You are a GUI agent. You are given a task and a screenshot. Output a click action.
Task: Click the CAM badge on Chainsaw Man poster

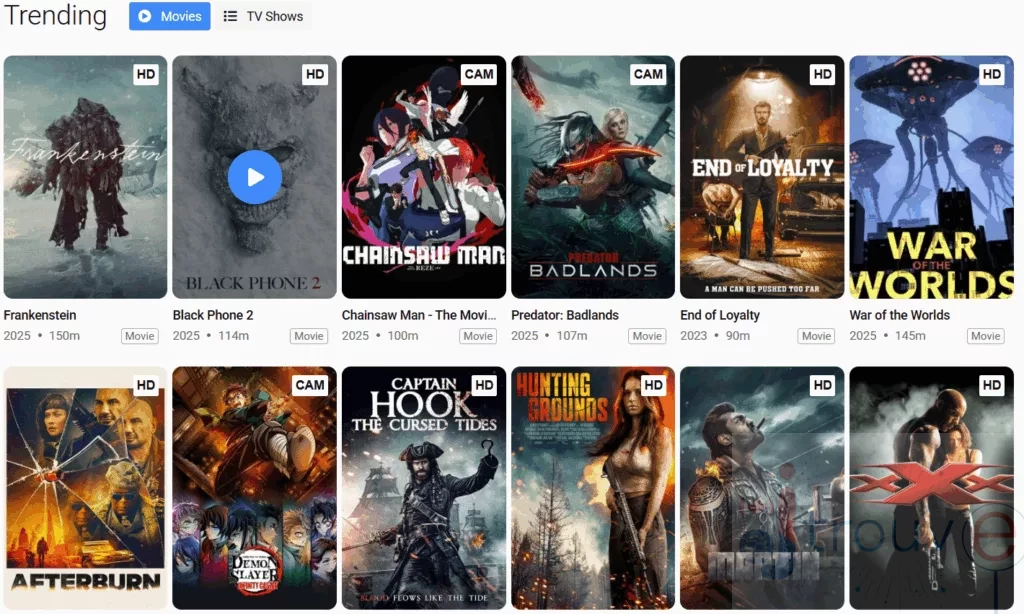pyautogui.click(x=479, y=74)
